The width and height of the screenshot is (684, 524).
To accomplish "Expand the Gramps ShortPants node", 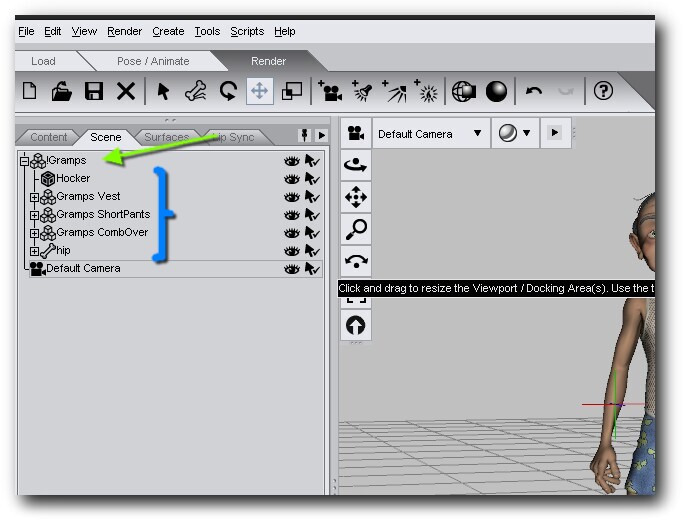I will point(34,215).
